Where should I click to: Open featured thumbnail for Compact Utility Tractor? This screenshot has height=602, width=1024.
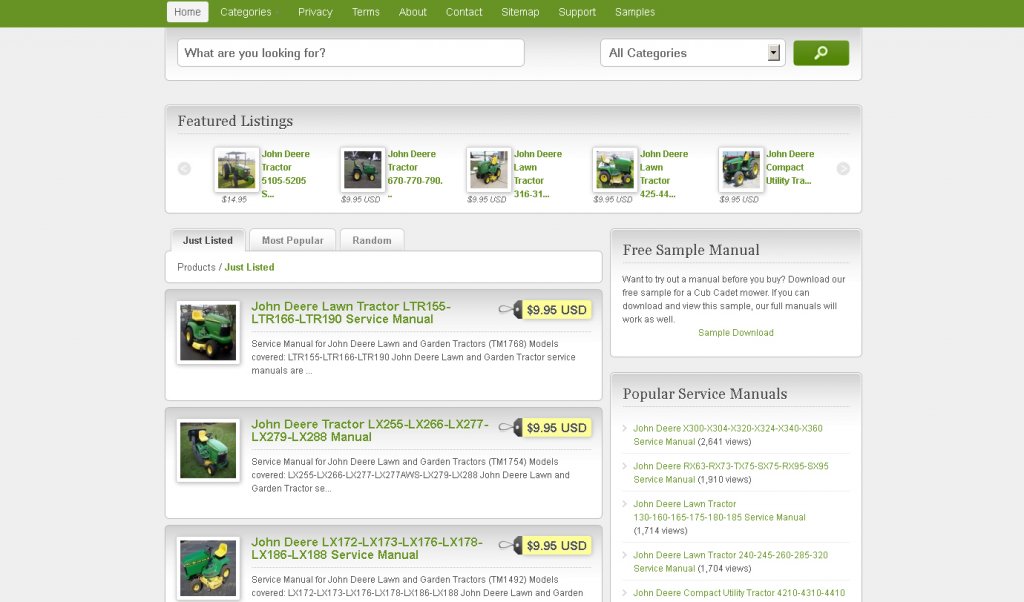741,169
